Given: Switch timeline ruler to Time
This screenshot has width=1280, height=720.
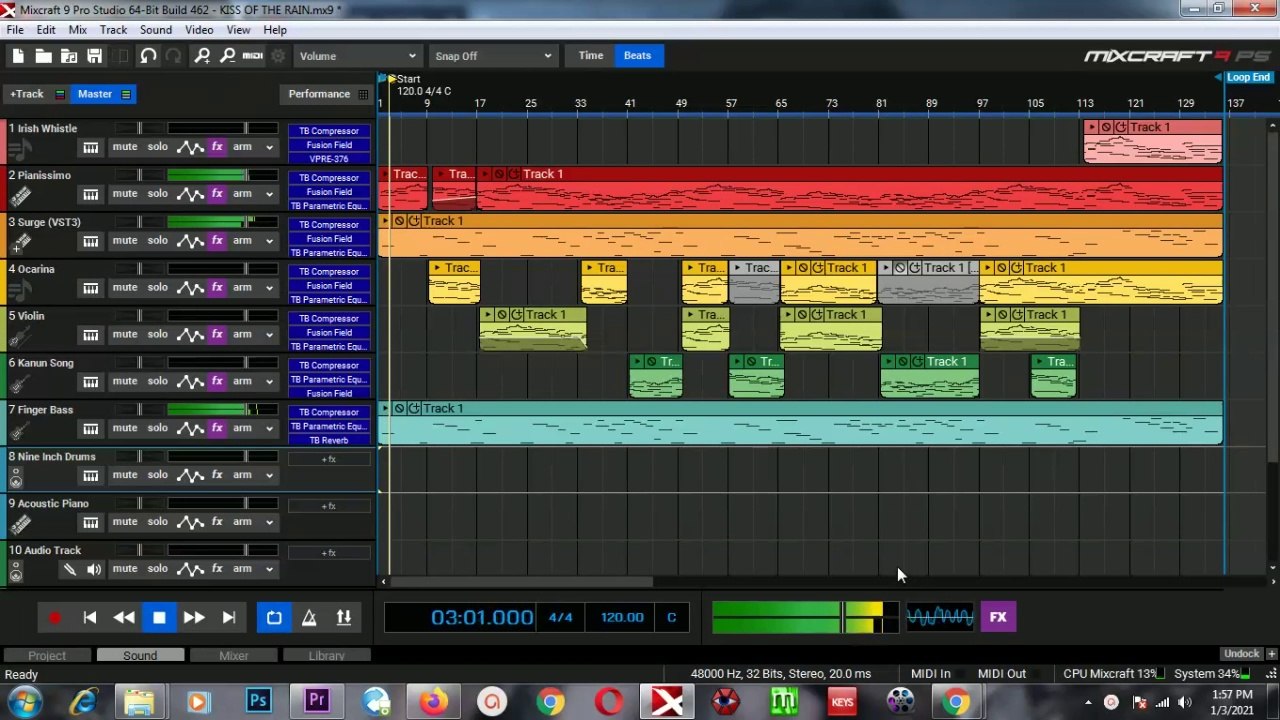Looking at the screenshot, I should pyautogui.click(x=591, y=56).
